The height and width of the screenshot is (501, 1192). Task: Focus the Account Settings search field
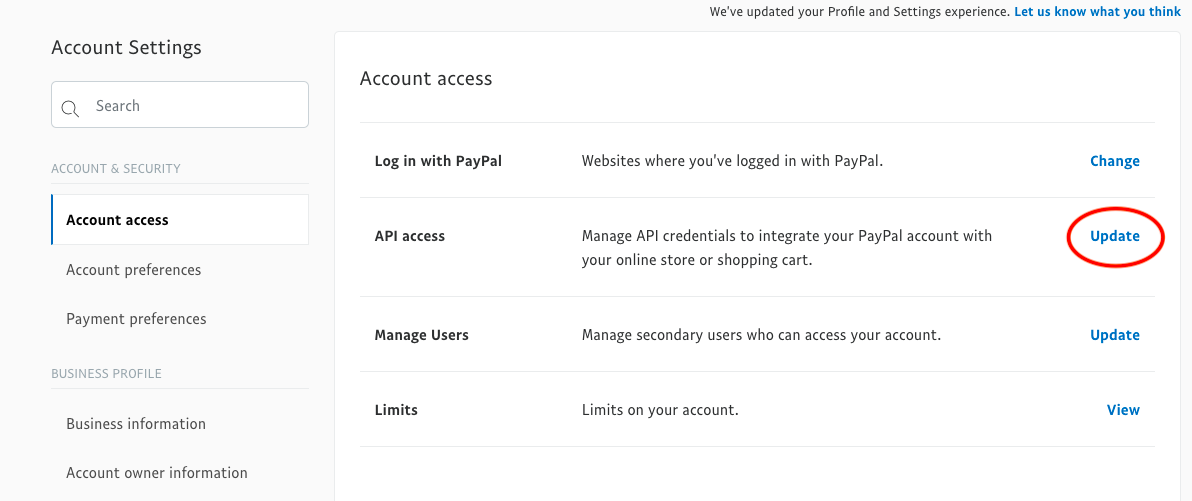pyautogui.click(x=179, y=105)
